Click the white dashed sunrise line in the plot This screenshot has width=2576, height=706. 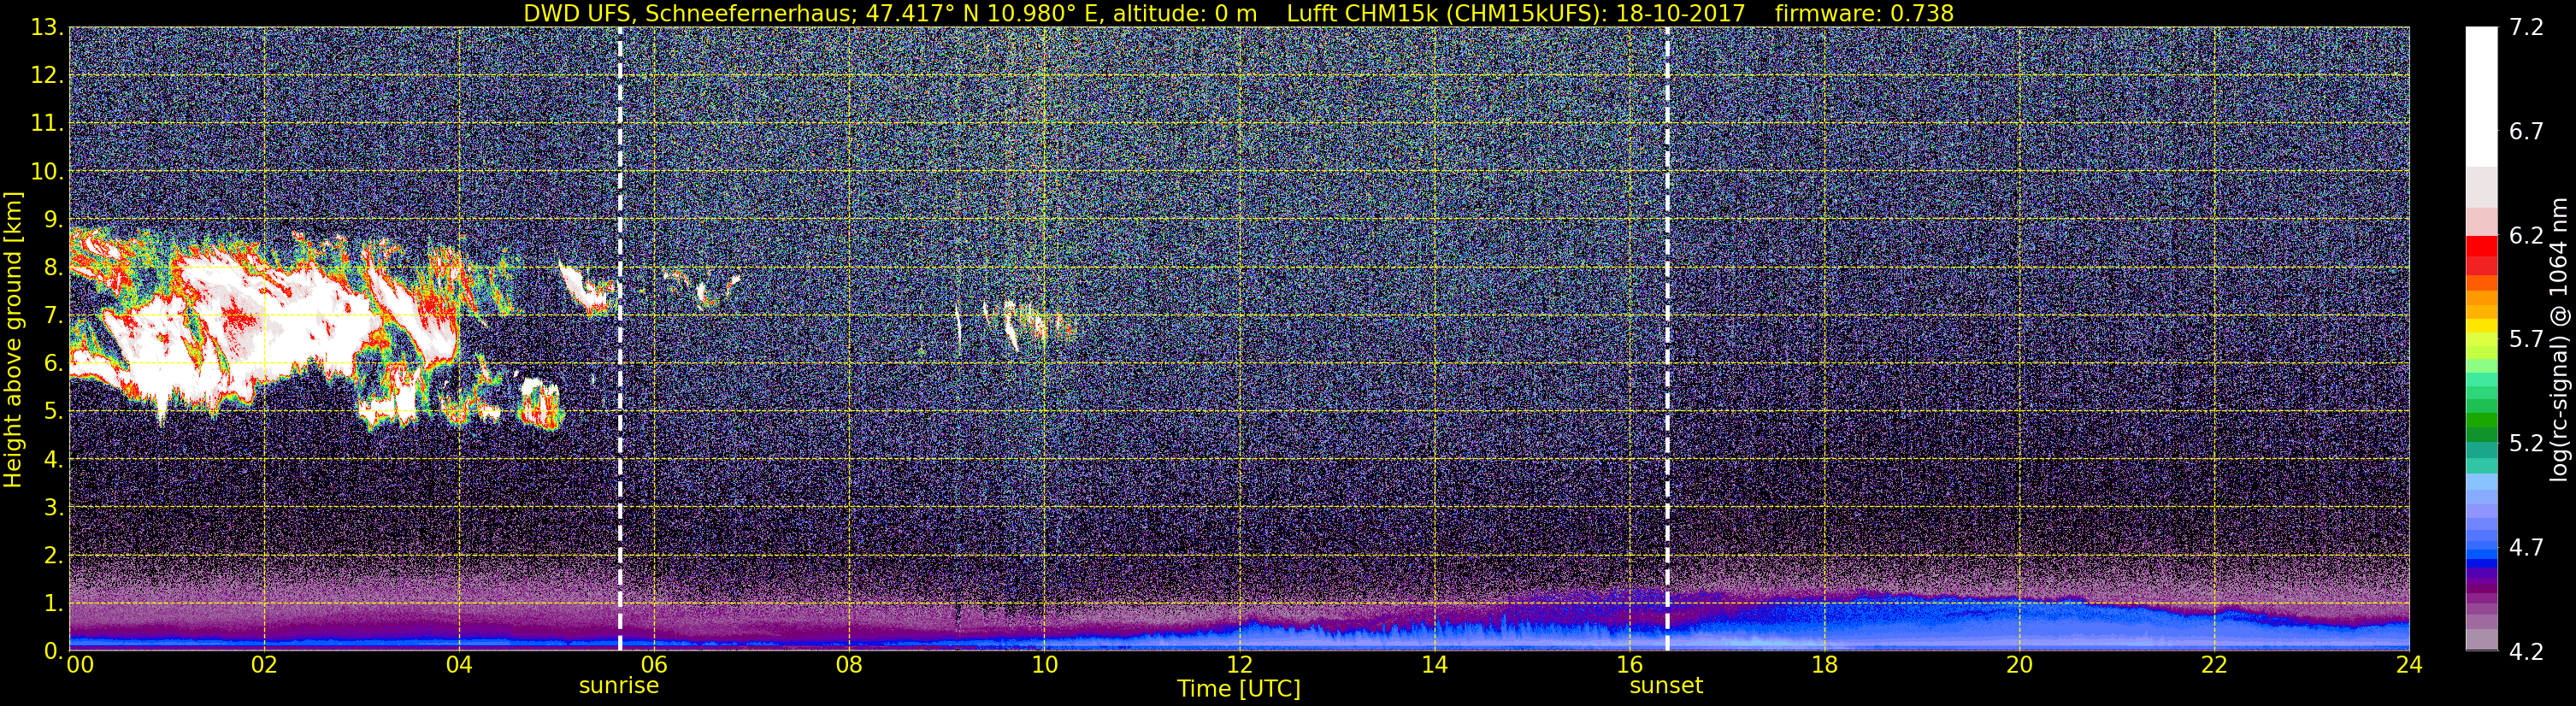(620, 338)
